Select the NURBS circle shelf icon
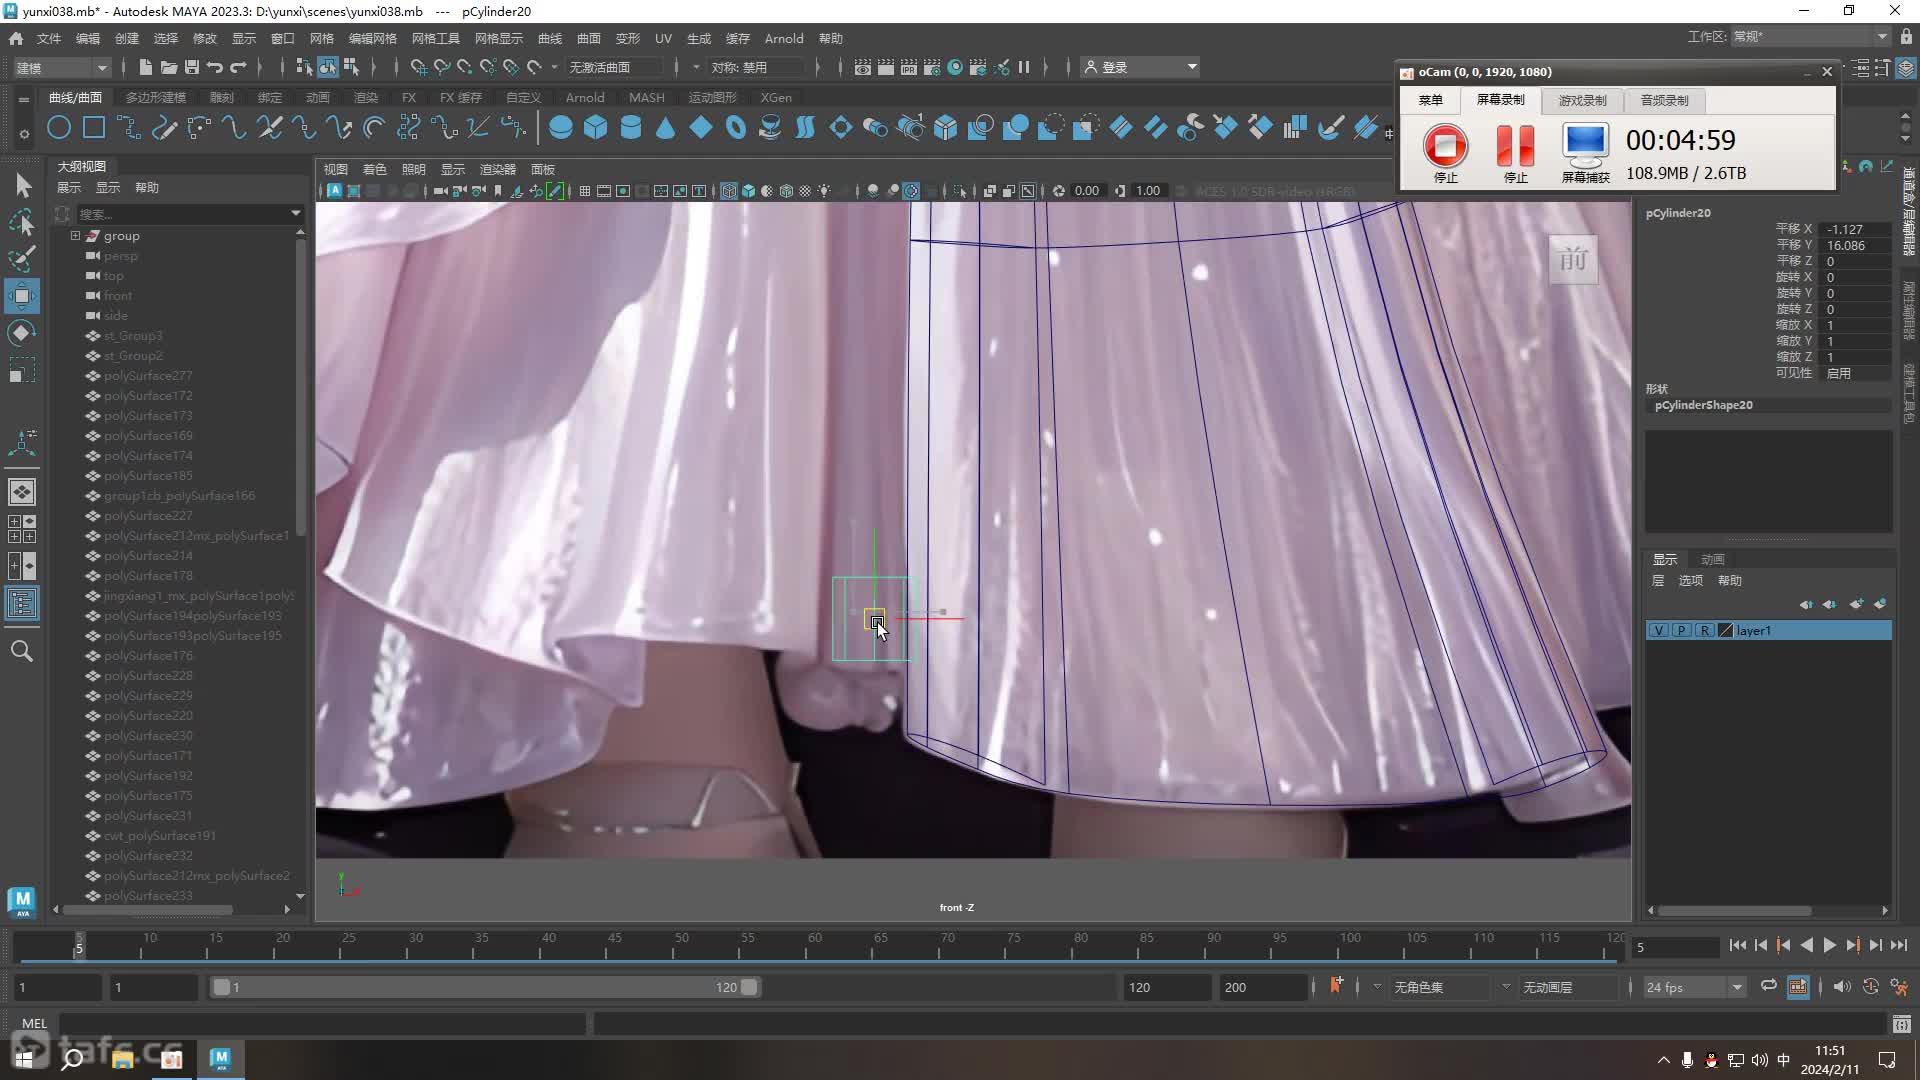 pyautogui.click(x=59, y=127)
